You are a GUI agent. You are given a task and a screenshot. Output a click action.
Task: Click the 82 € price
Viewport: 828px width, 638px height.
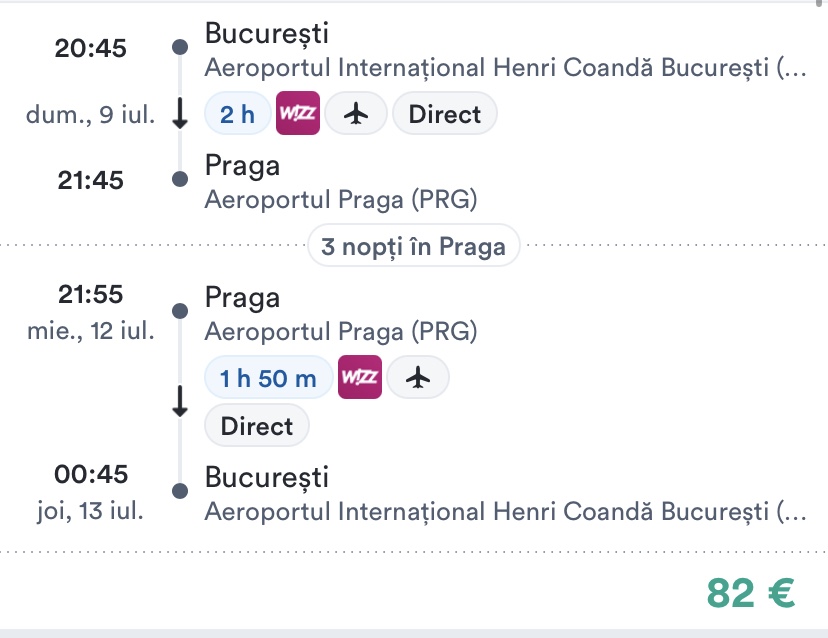[750, 593]
